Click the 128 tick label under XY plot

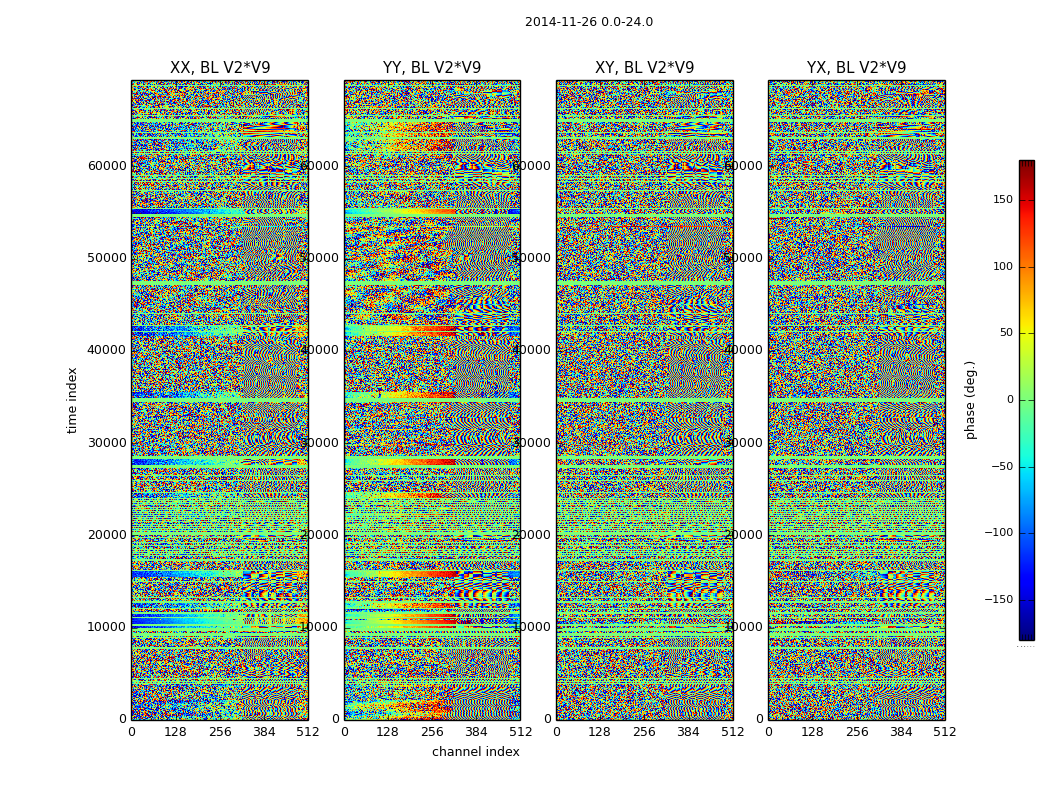click(599, 732)
